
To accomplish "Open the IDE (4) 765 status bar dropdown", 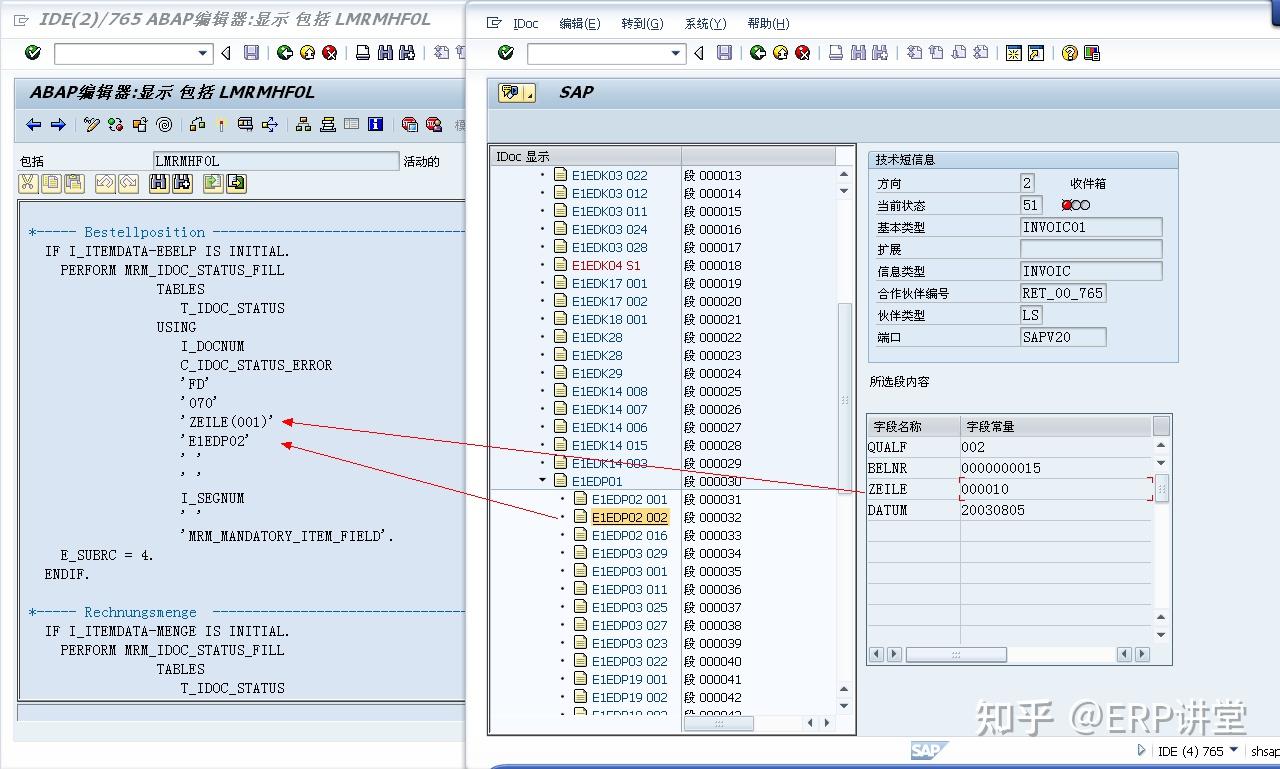I will pos(1233,750).
